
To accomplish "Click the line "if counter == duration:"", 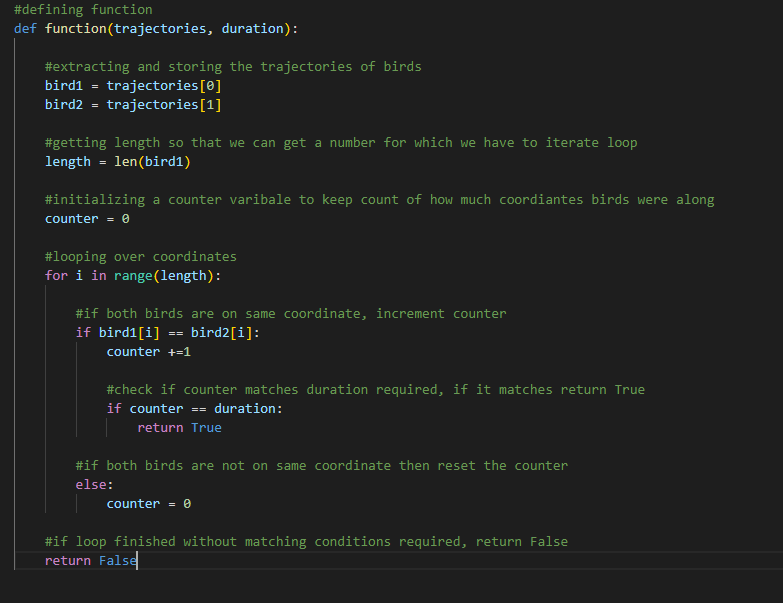I will (195, 409).
